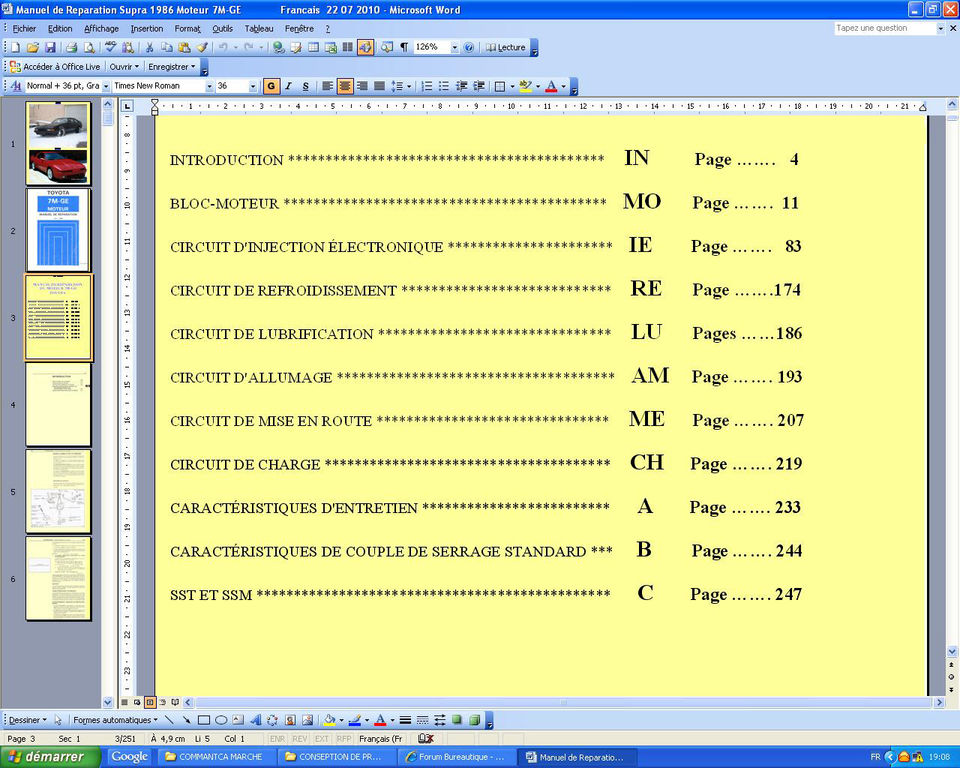Save the document with the floppy disk icon
The height and width of the screenshot is (768, 960).
(50, 47)
